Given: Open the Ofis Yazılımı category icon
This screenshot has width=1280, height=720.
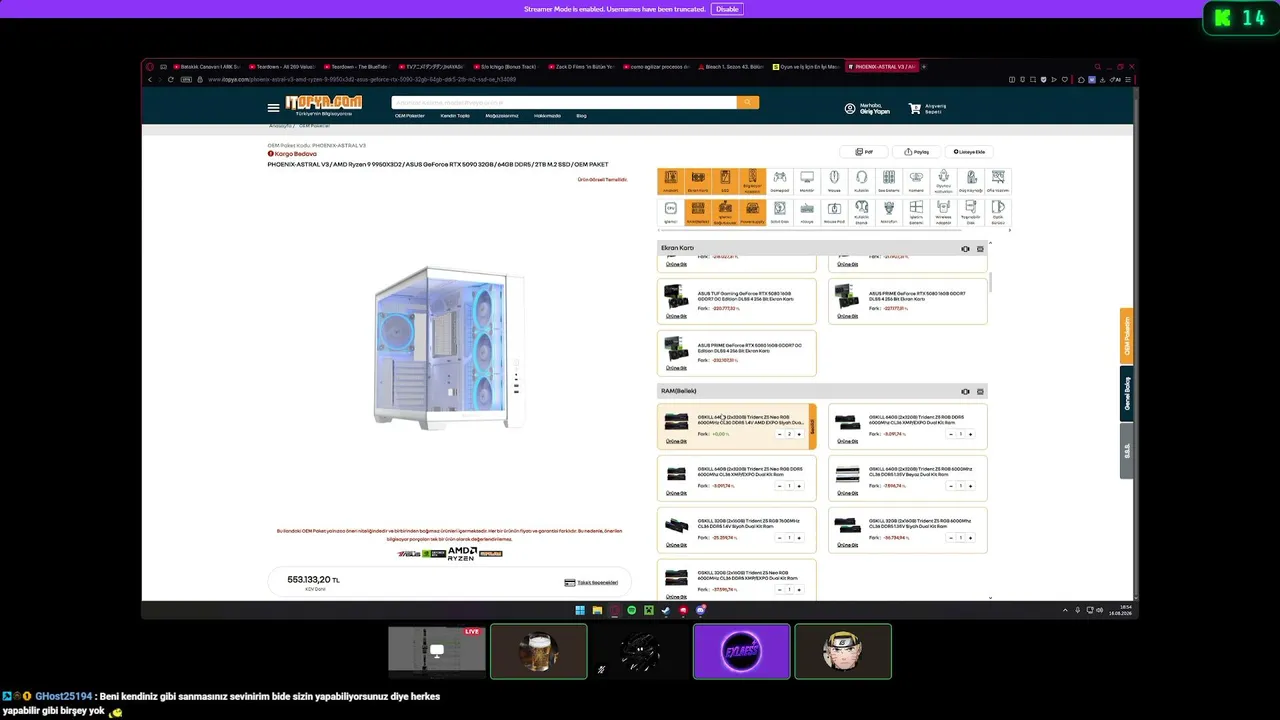Looking at the screenshot, I should tap(998, 181).
